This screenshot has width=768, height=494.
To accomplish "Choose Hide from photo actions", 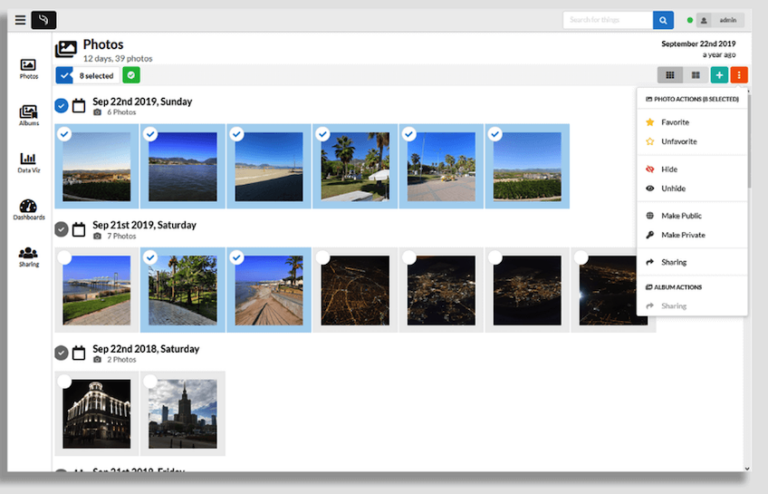I will [x=692, y=169].
